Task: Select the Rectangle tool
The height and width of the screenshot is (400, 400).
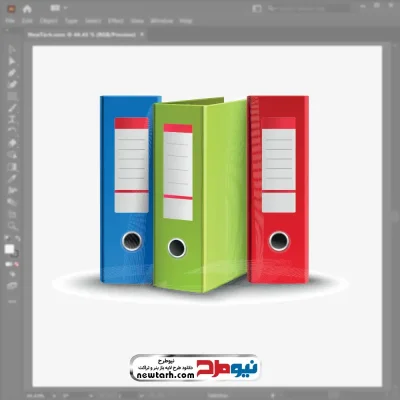Action: point(12,97)
